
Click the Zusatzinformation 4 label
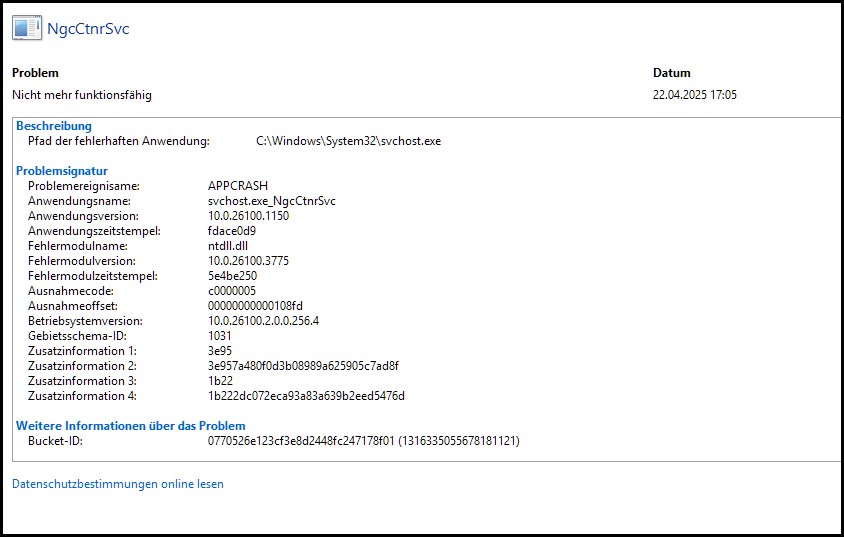82,397
